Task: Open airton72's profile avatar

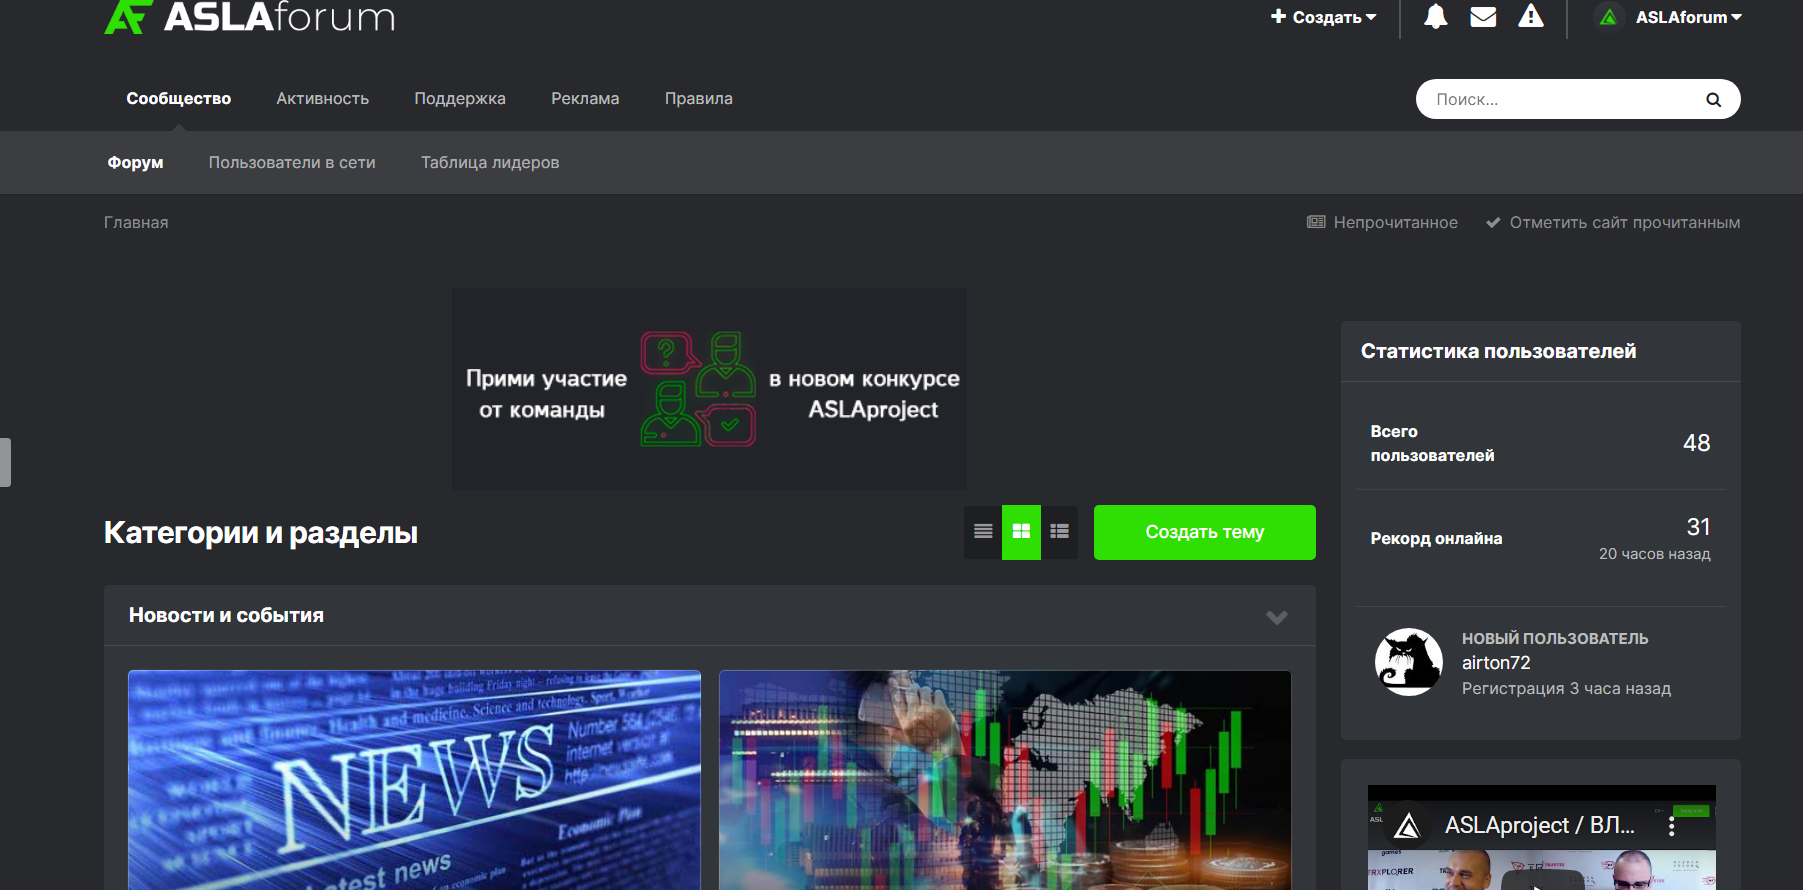Action: (x=1409, y=662)
